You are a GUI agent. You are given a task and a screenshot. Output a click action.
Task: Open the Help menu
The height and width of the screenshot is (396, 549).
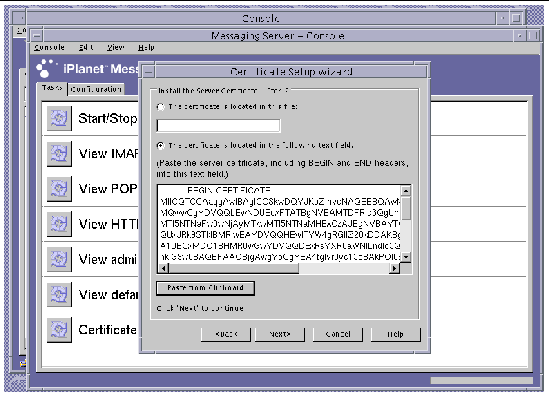[x=146, y=48]
